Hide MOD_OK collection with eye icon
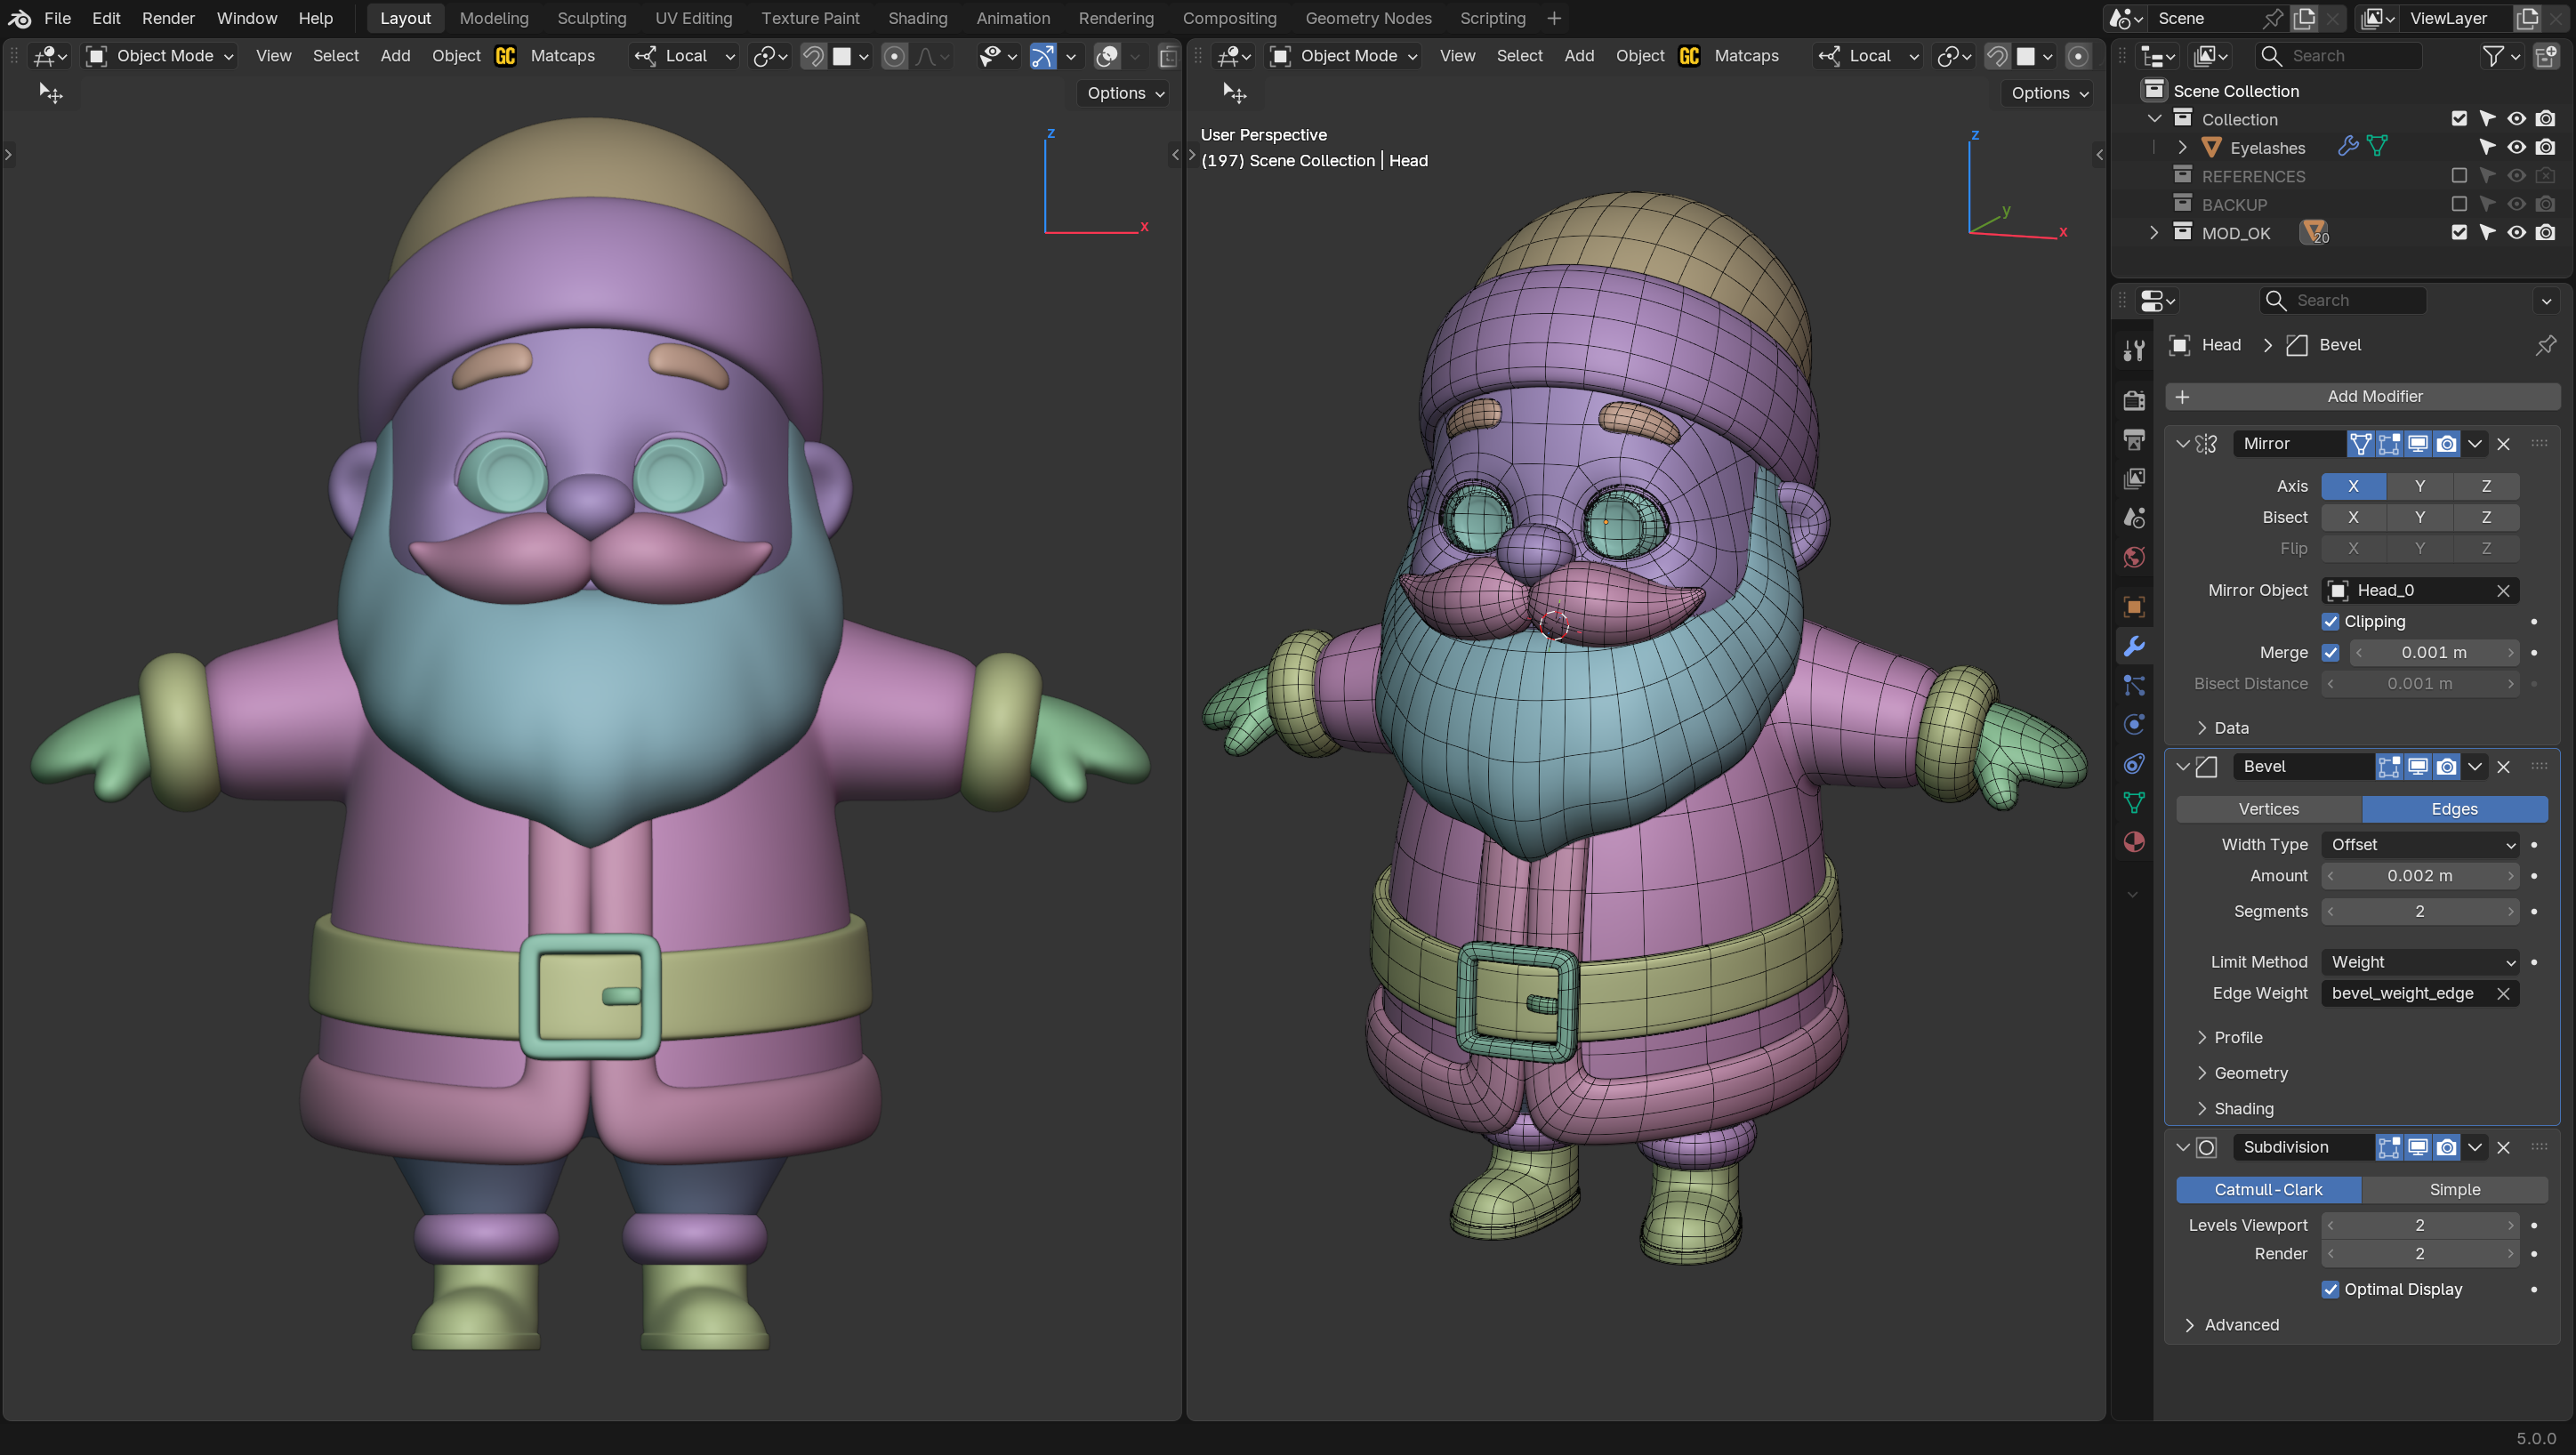2576x1455 pixels. pos(2516,232)
